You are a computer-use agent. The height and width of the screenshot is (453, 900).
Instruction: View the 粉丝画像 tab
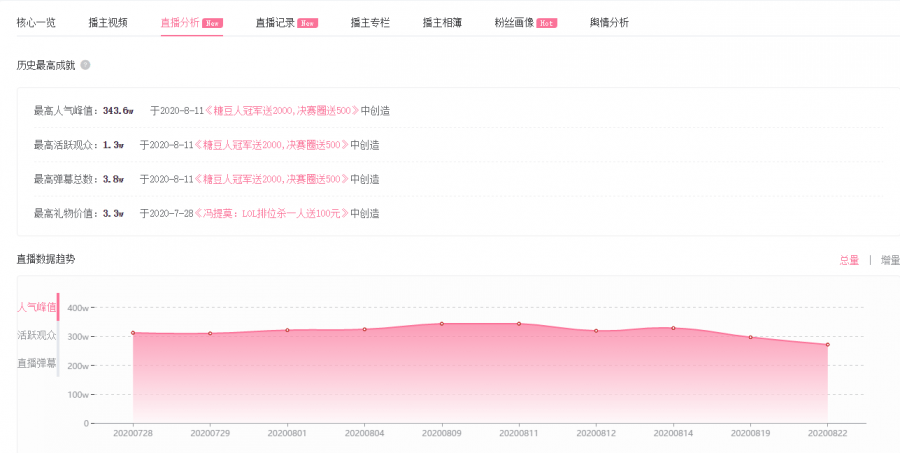pyautogui.click(x=514, y=22)
